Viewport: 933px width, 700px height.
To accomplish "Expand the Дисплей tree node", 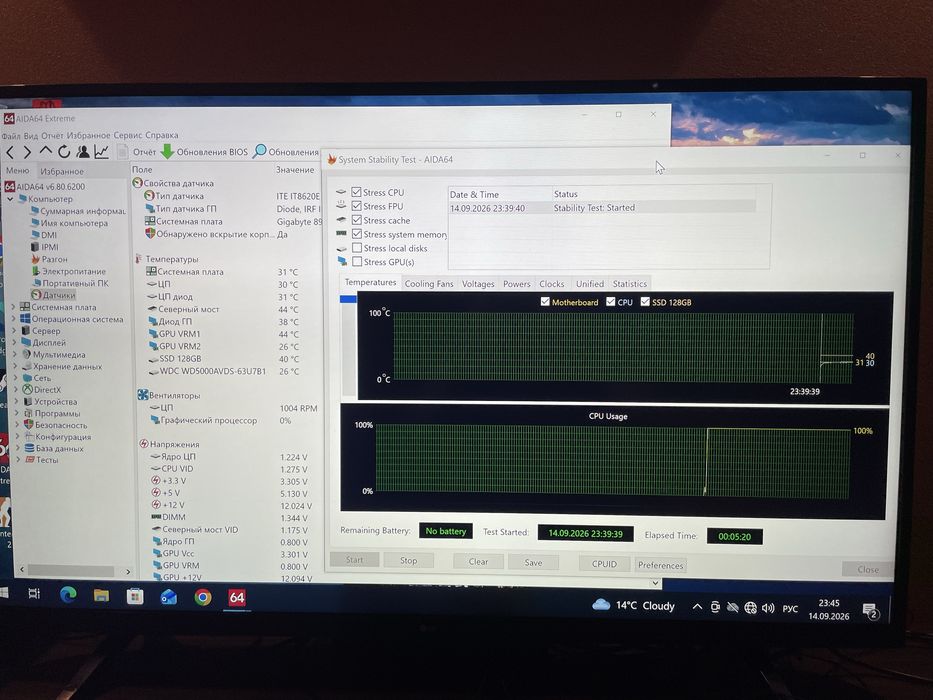I will coord(14,343).
